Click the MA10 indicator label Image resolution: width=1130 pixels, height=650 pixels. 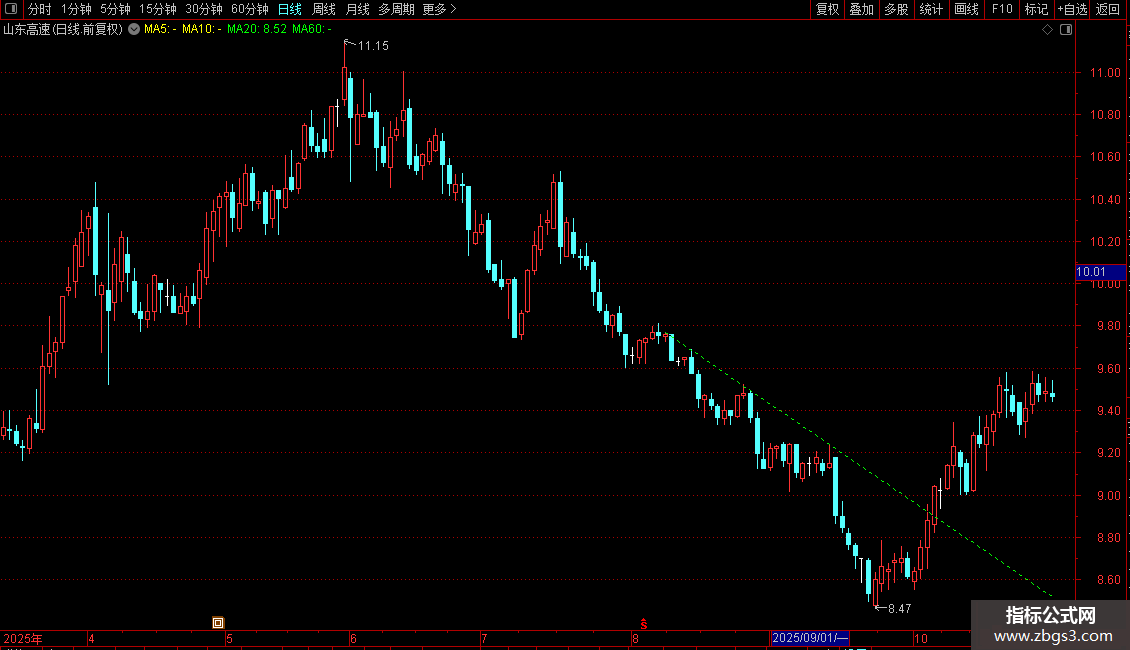(201, 29)
